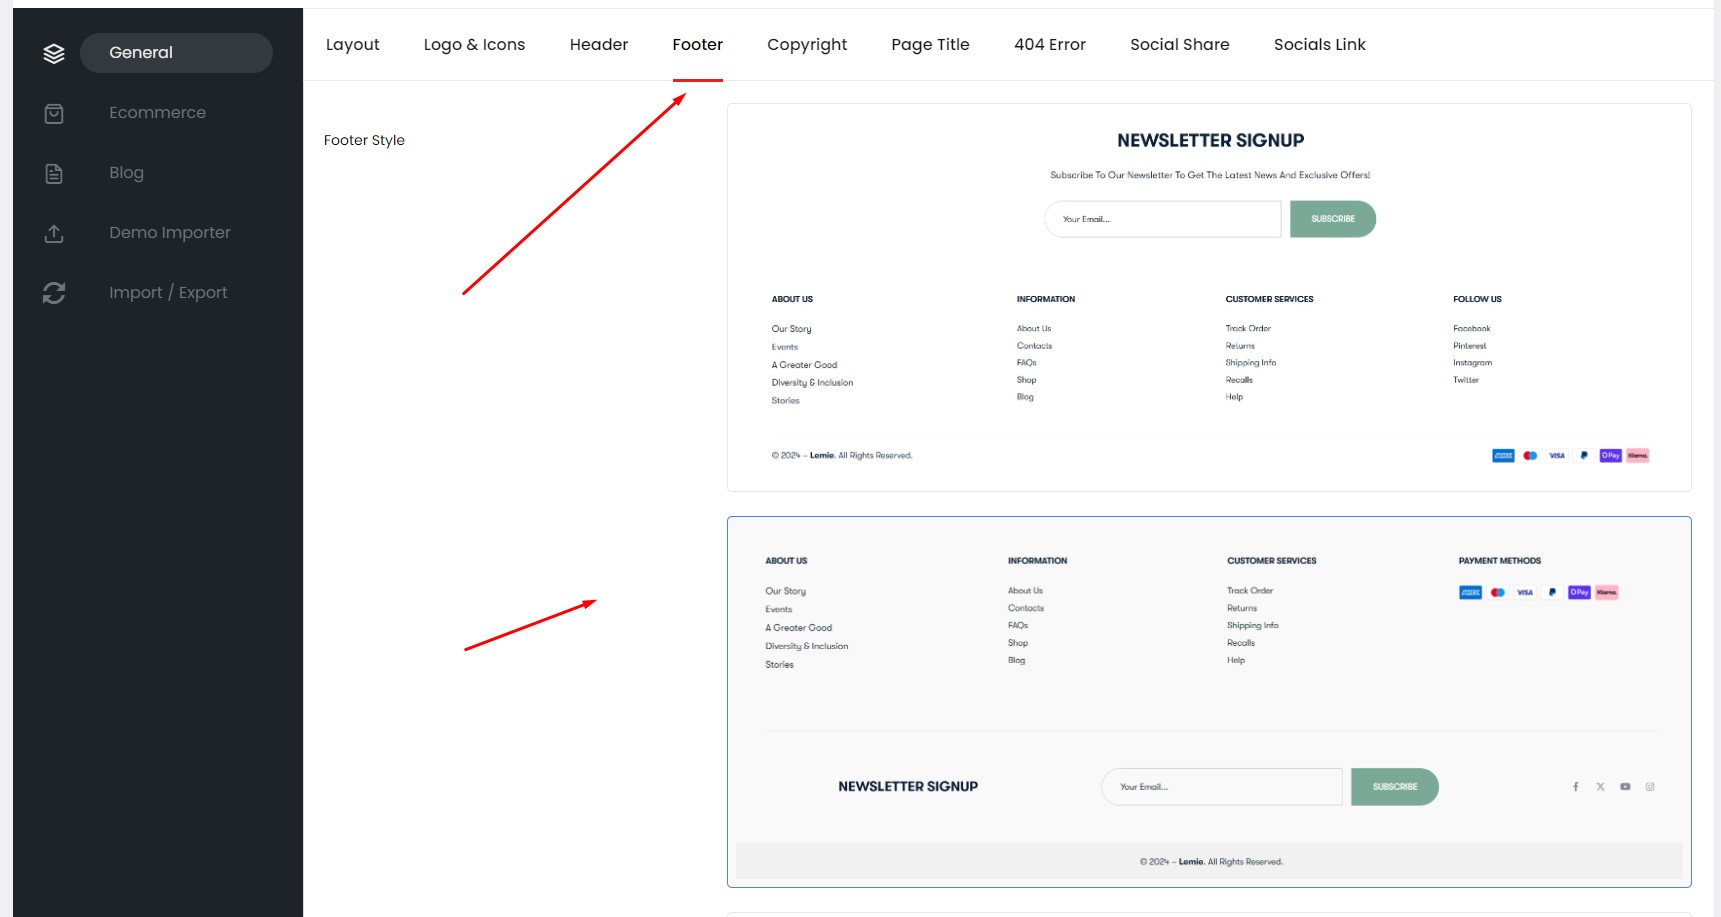Choose the second footer style with bottom newsletter

click(x=1208, y=701)
